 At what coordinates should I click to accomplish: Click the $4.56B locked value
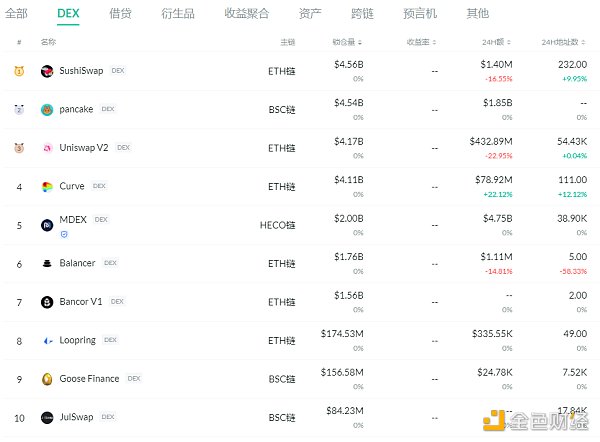(349, 65)
